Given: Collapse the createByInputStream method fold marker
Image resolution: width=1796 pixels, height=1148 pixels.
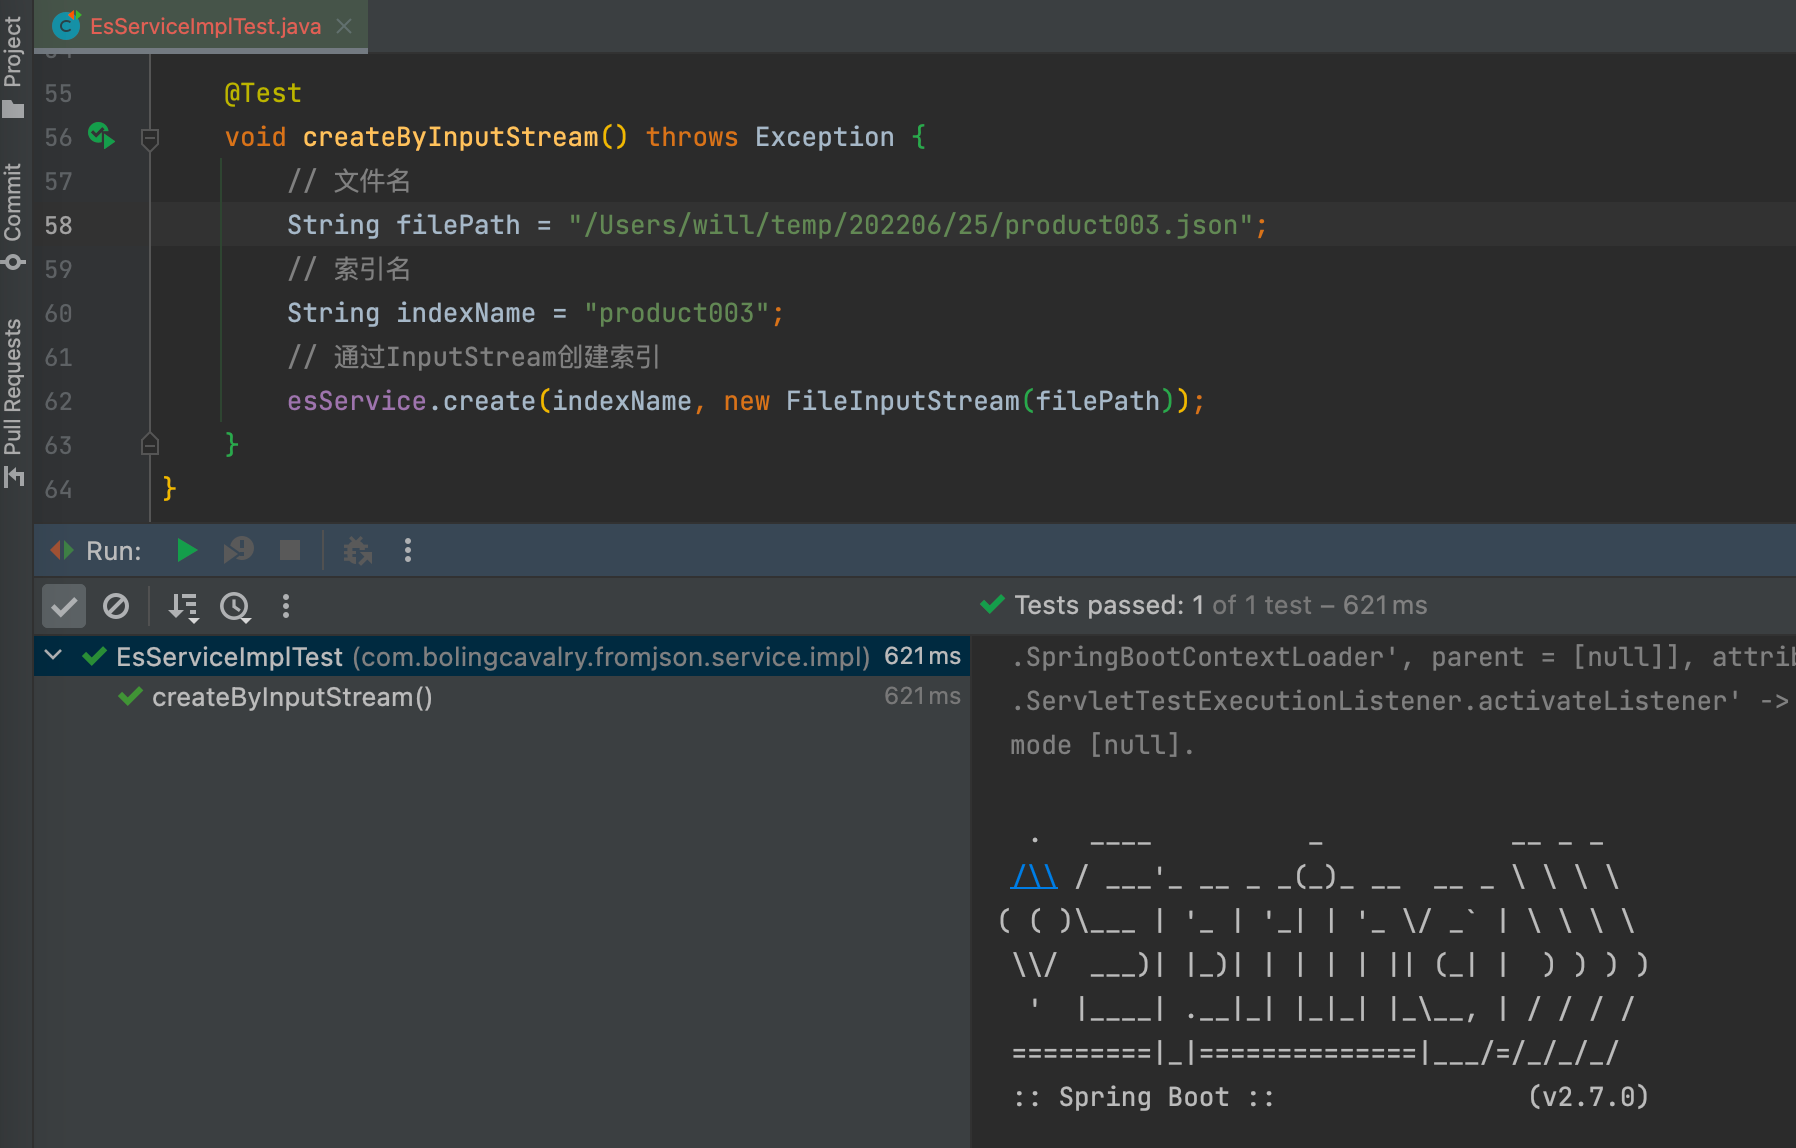Looking at the screenshot, I should (x=150, y=138).
